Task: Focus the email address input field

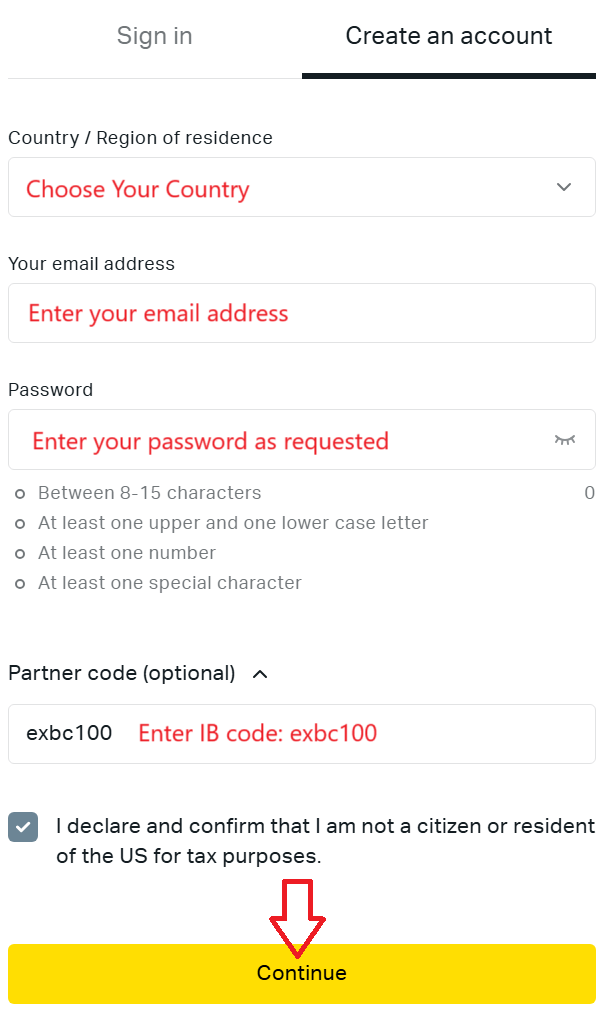Action: pyautogui.click(x=302, y=313)
